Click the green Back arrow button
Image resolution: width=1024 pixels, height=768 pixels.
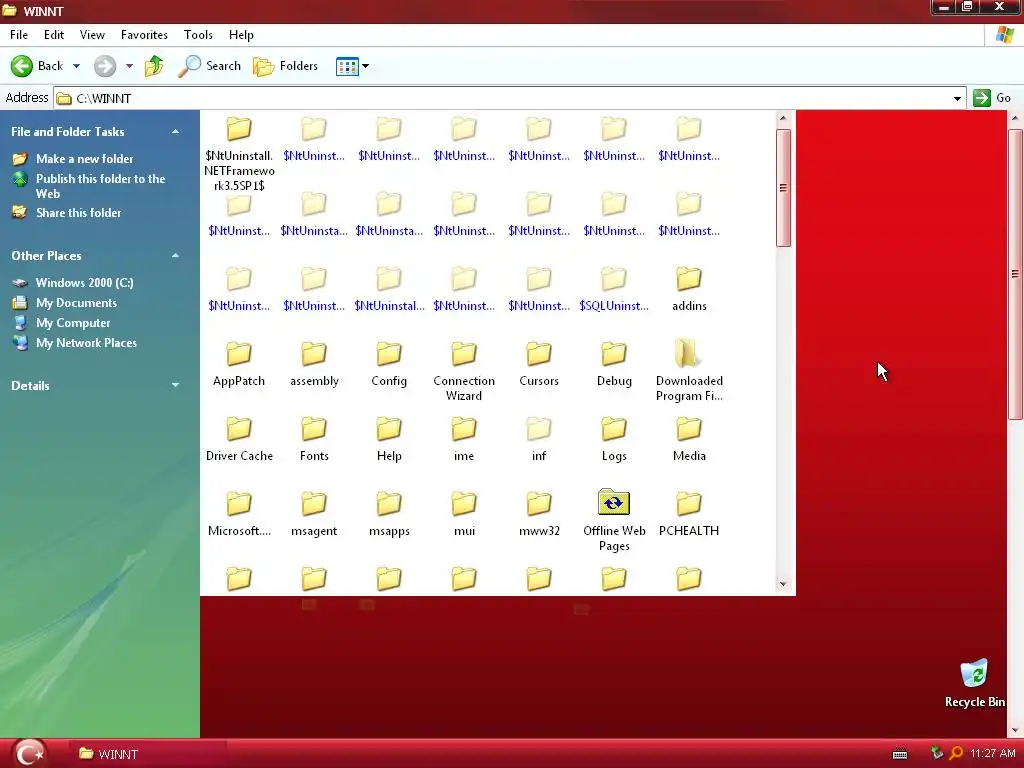pos(22,66)
